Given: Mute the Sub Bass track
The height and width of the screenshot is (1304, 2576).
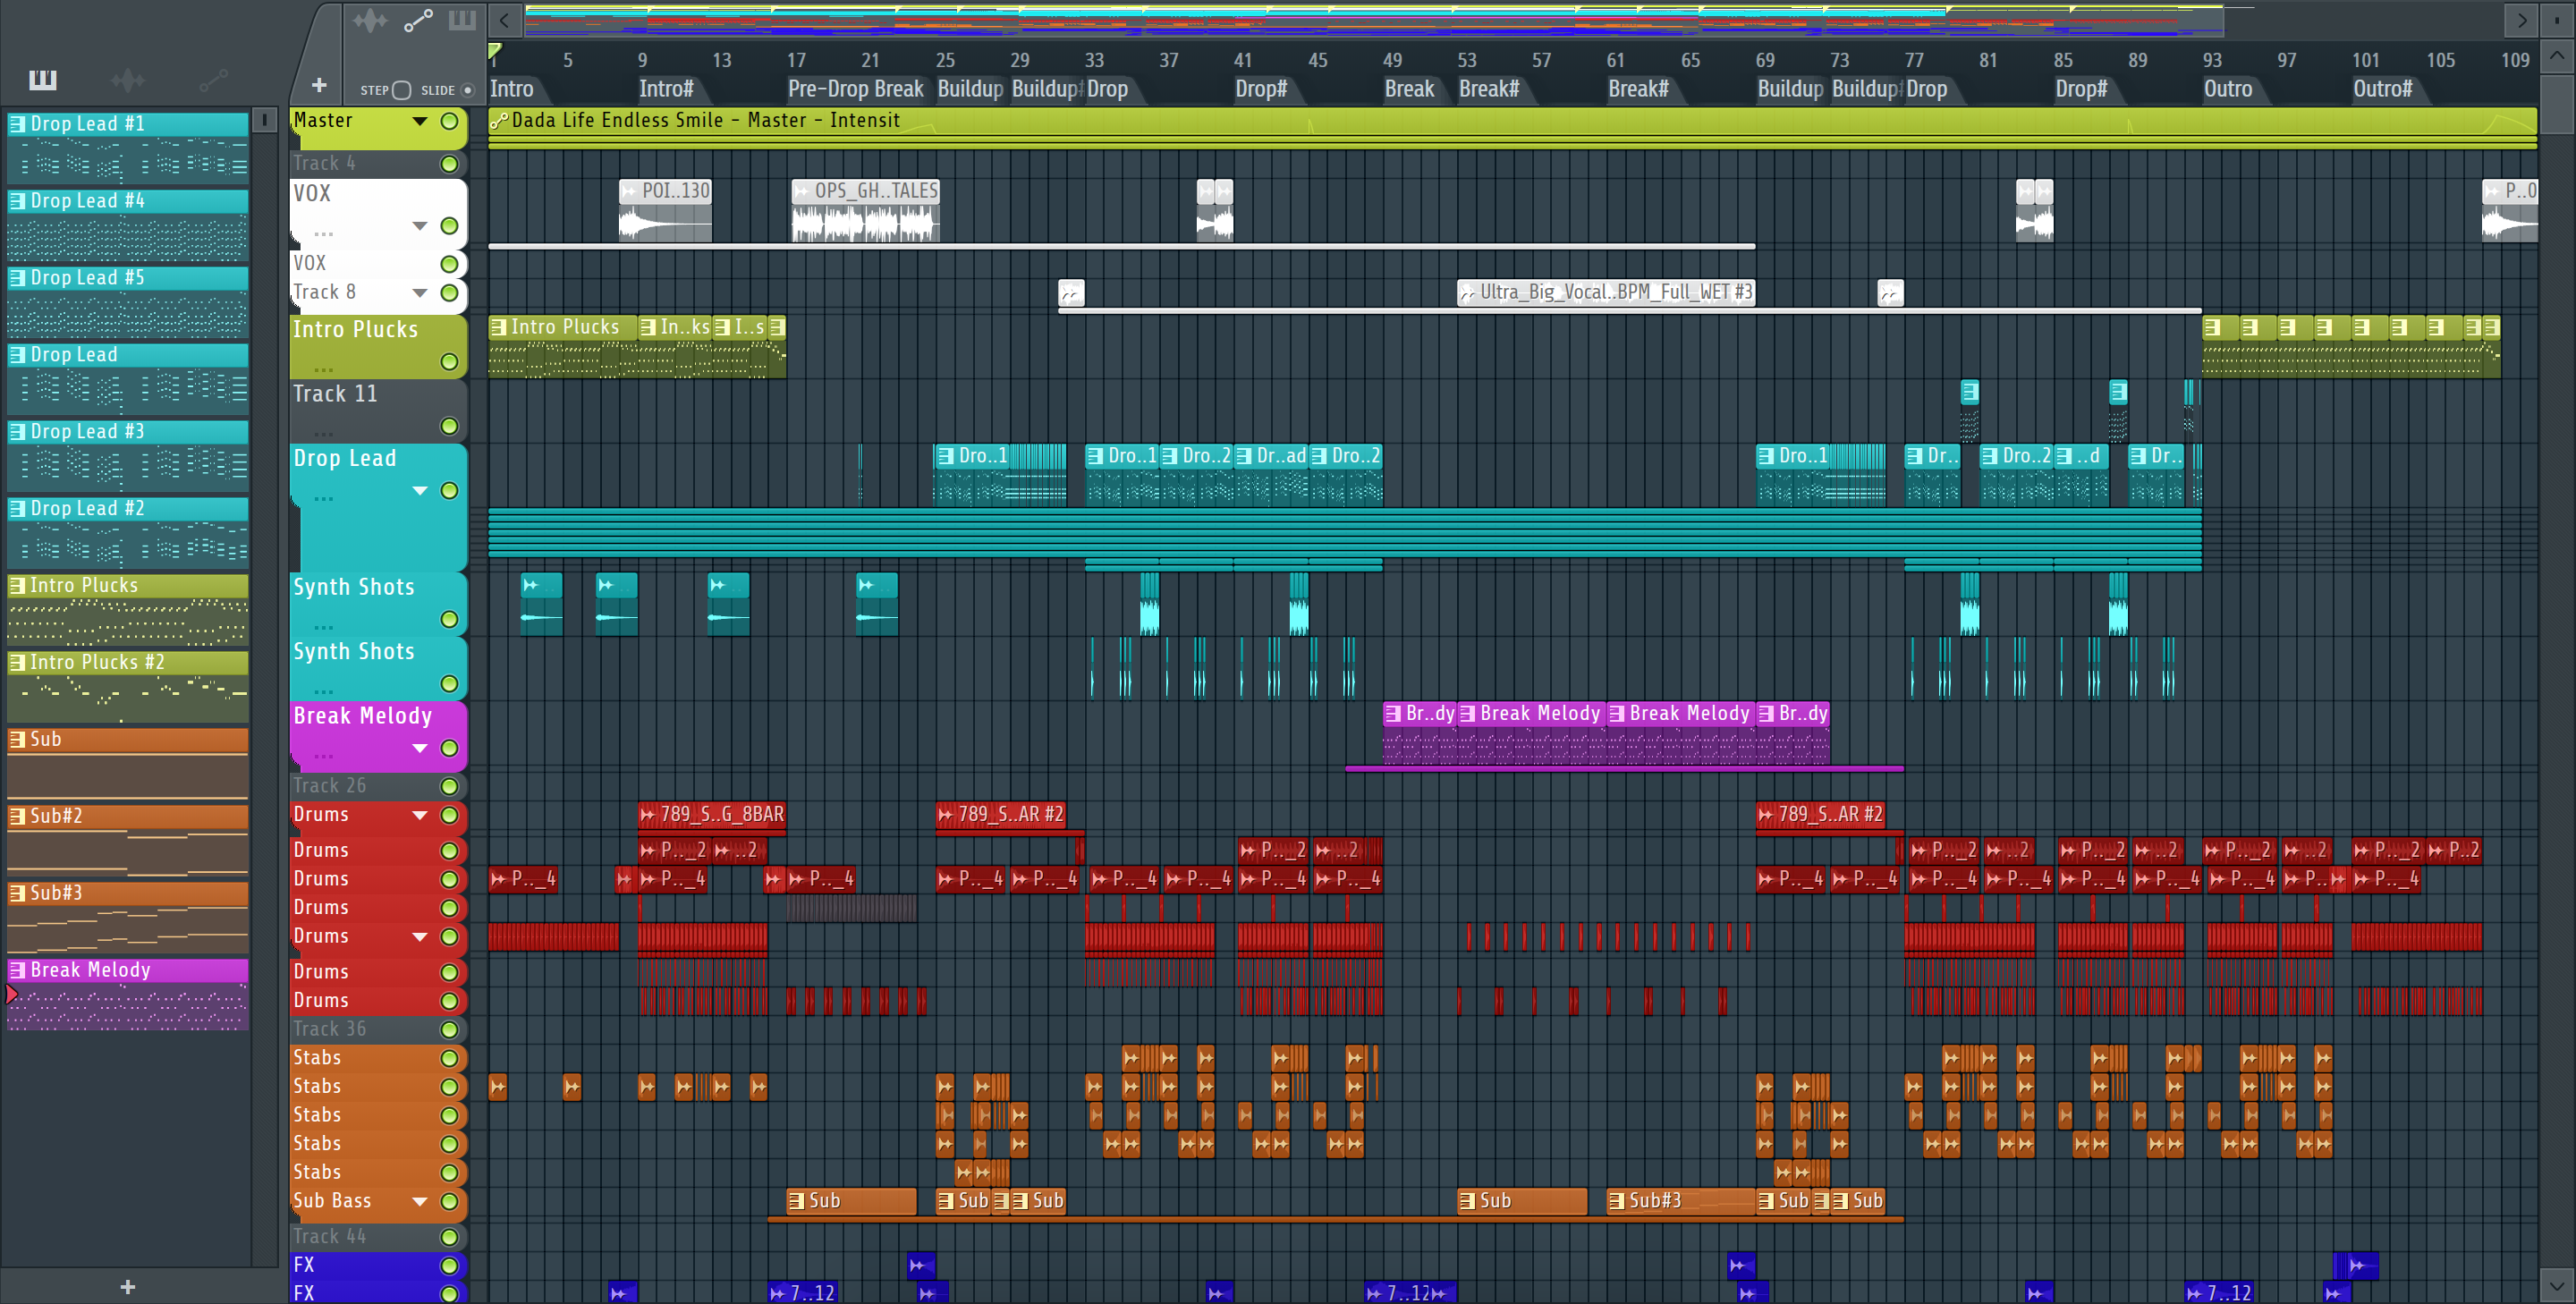Looking at the screenshot, I should [450, 1202].
